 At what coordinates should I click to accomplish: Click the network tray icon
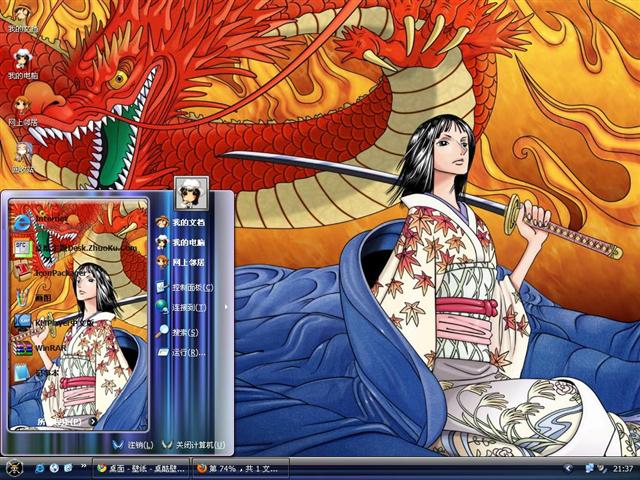[590, 468]
